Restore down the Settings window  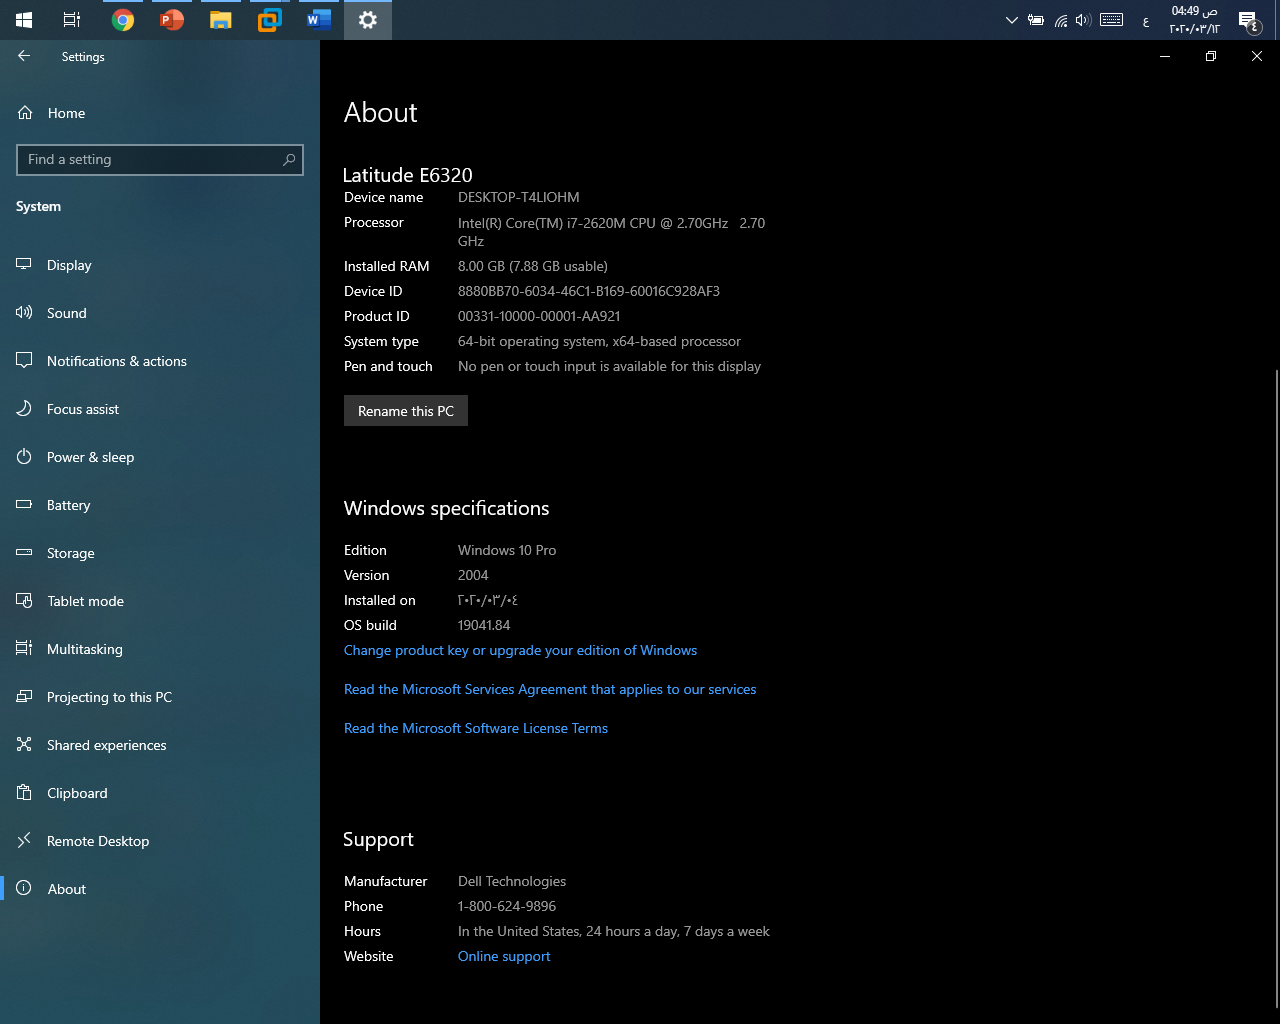pyautogui.click(x=1211, y=57)
